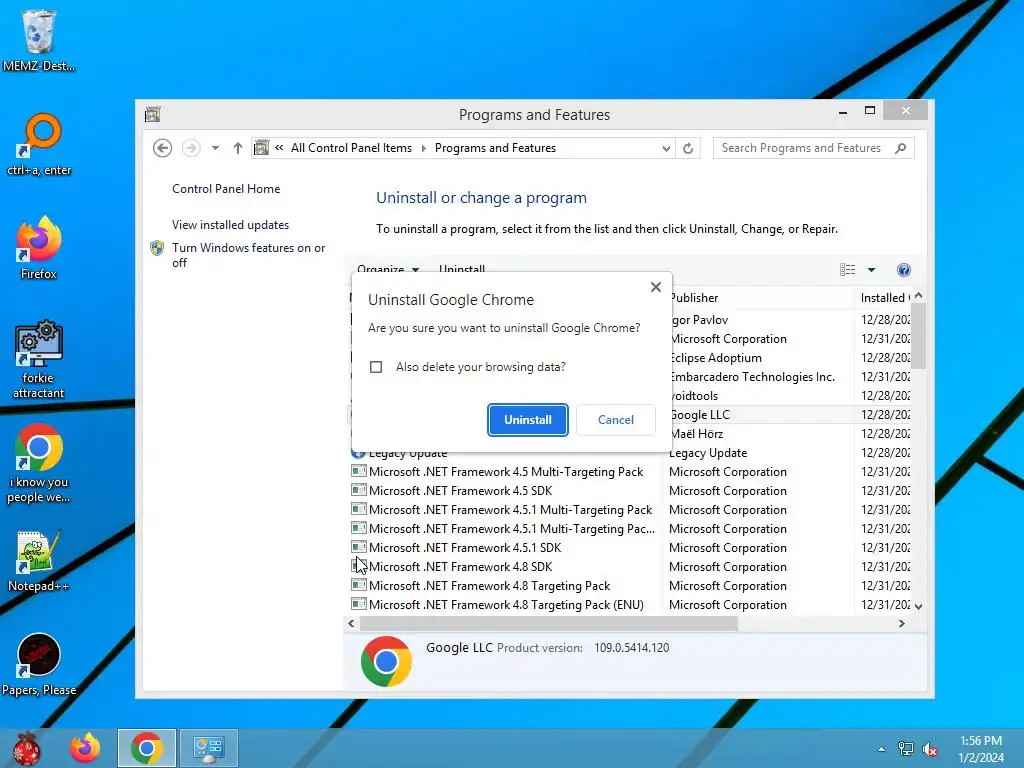The image size is (1024, 768).
Task: Select the Control Panel taskbar button
Action: 209,748
